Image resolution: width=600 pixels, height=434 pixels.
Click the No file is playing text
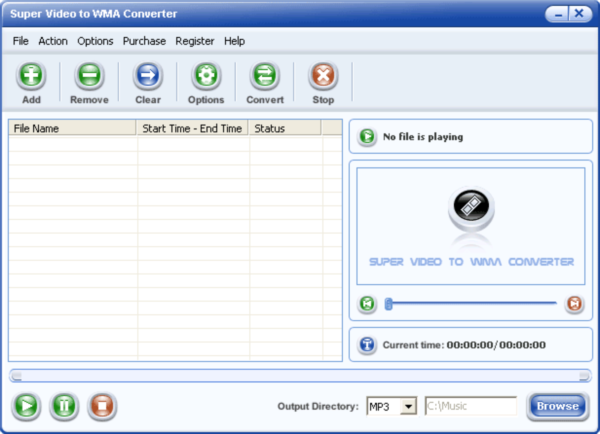pyautogui.click(x=423, y=137)
